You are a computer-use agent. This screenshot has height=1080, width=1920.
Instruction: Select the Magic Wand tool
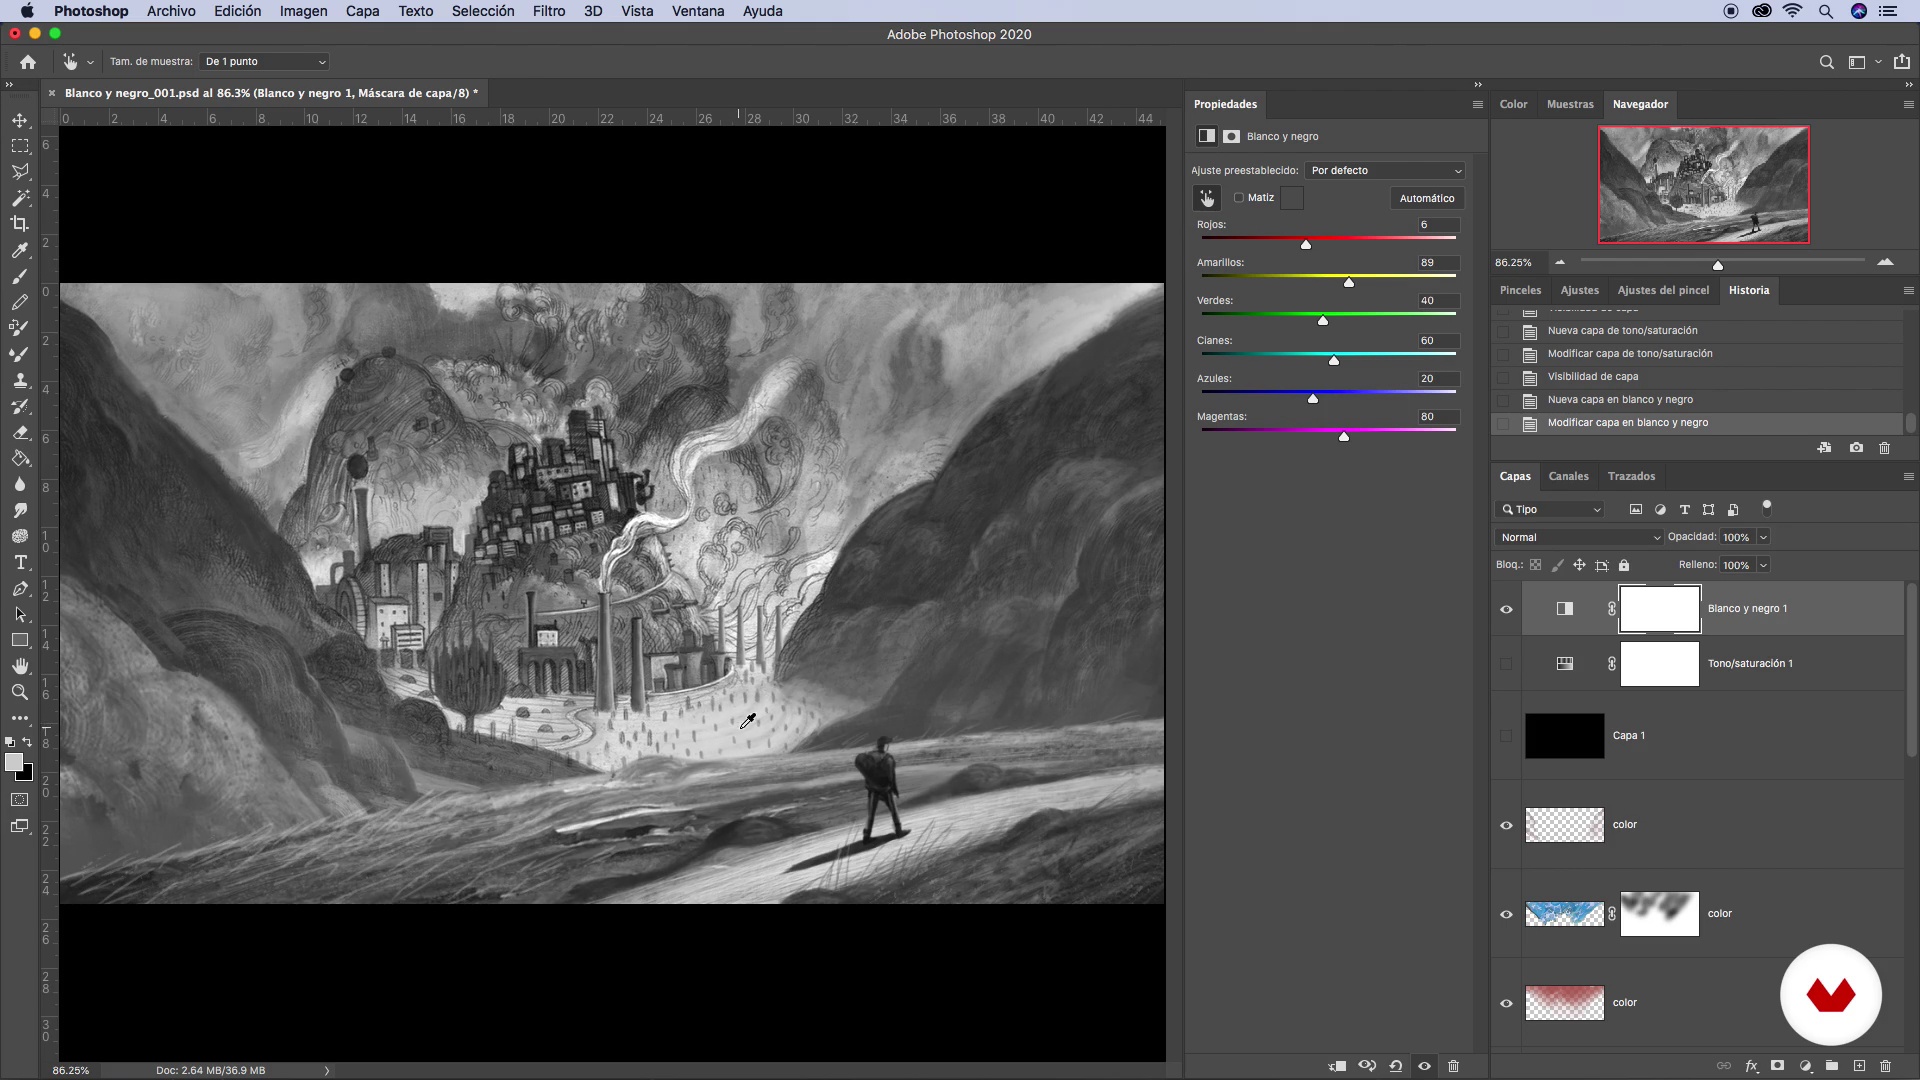[x=20, y=198]
